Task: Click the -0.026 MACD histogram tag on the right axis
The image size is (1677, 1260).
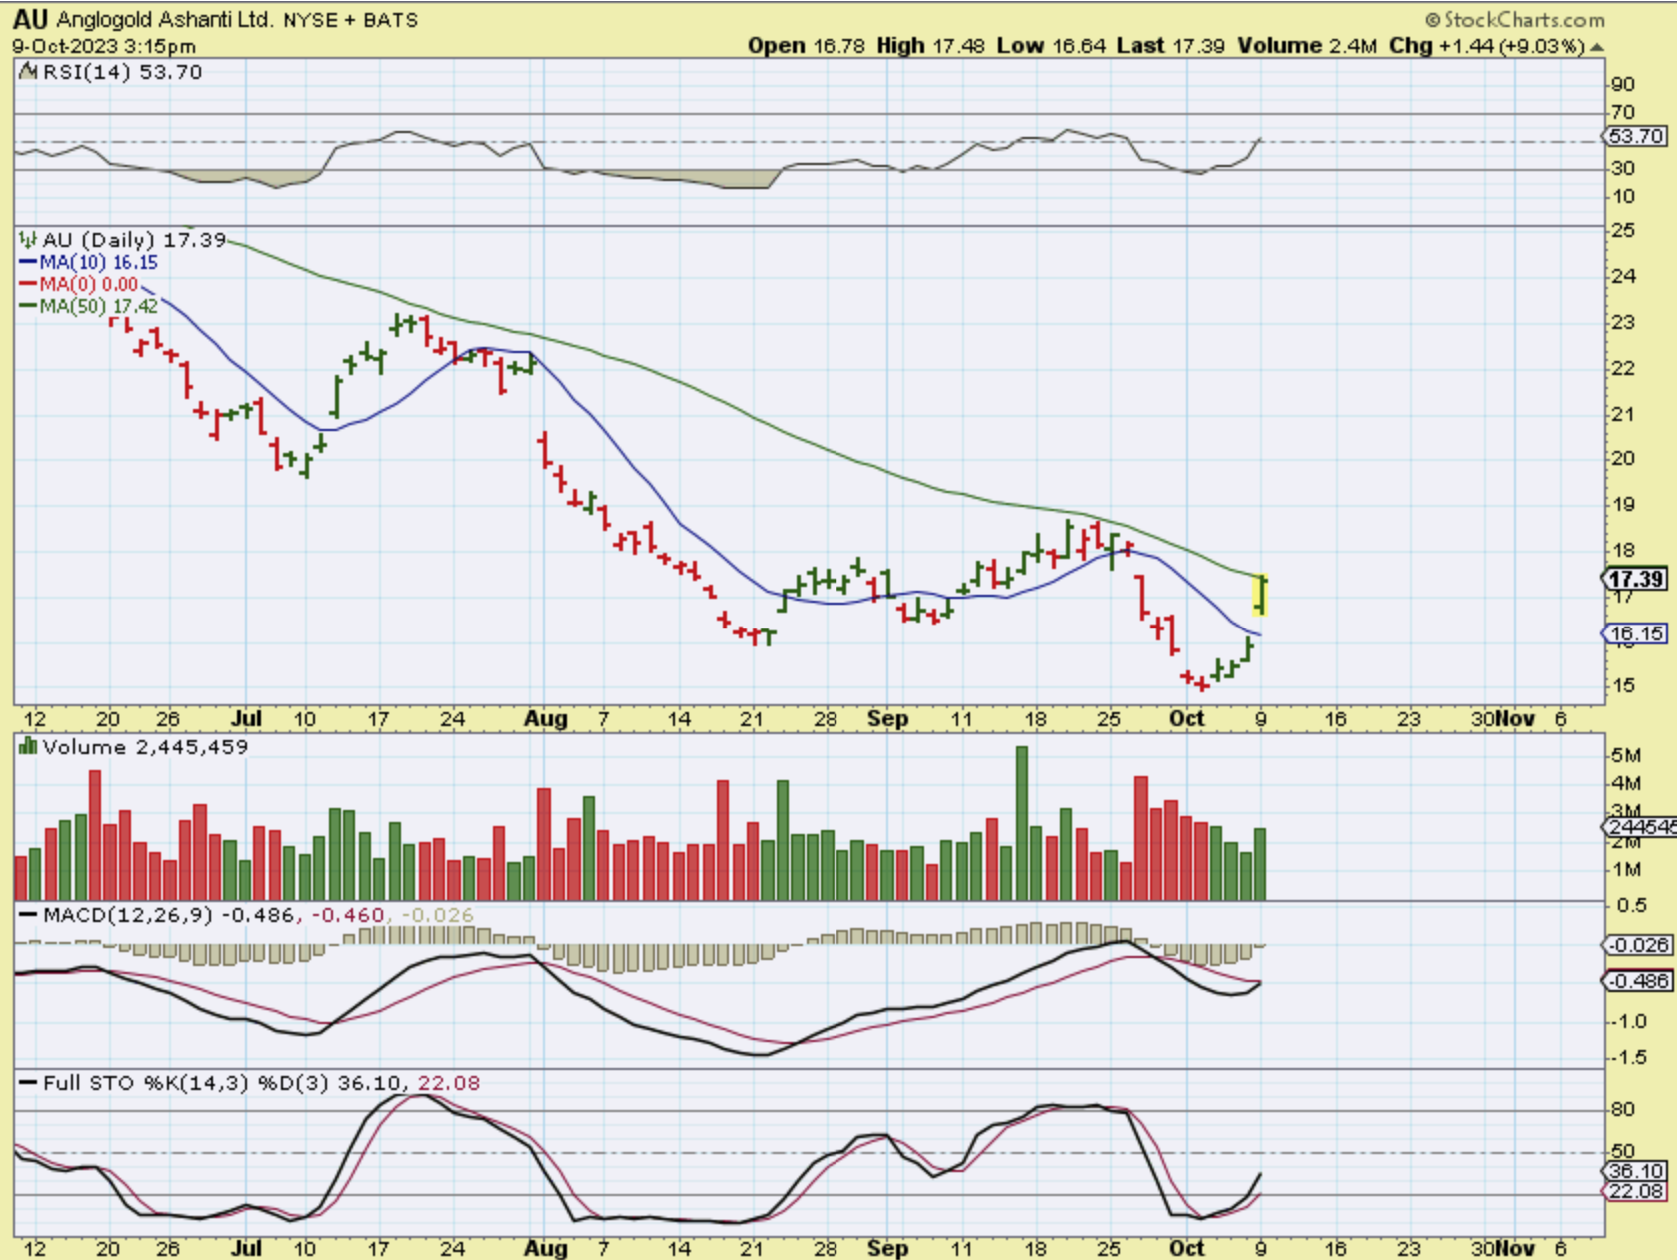Action: tap(1637, 945)
